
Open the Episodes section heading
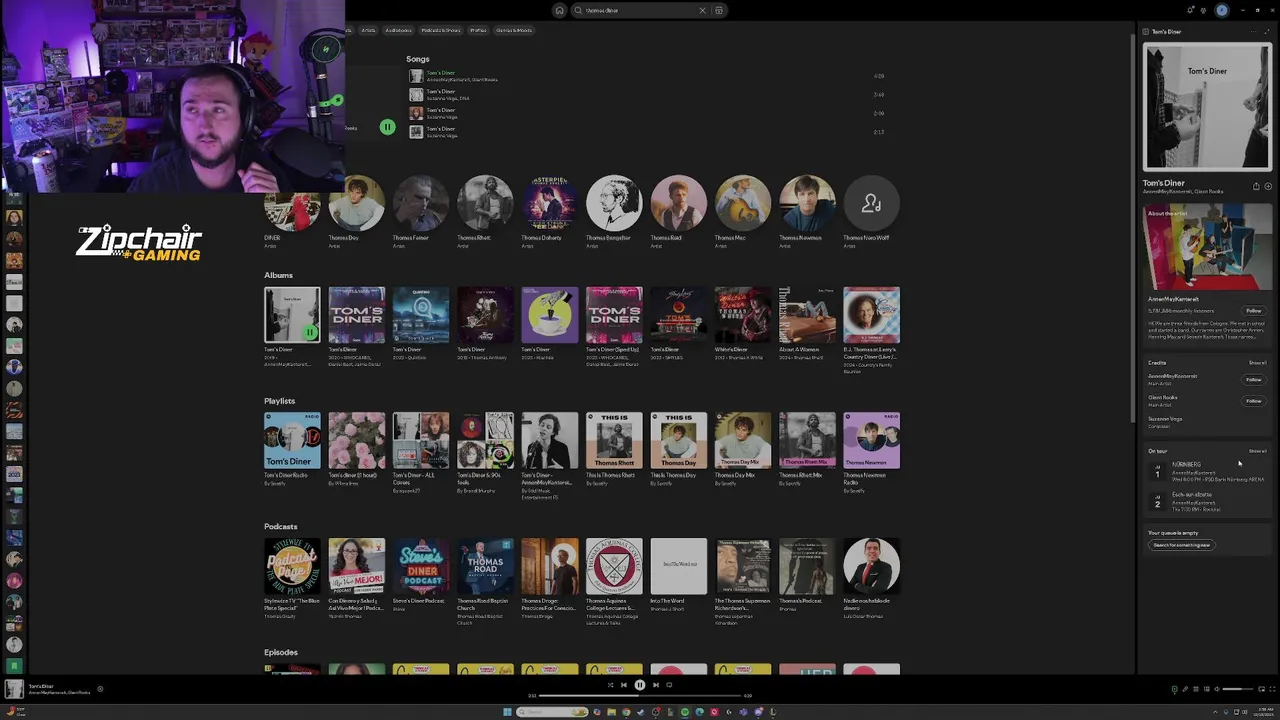tap(280, 653)
